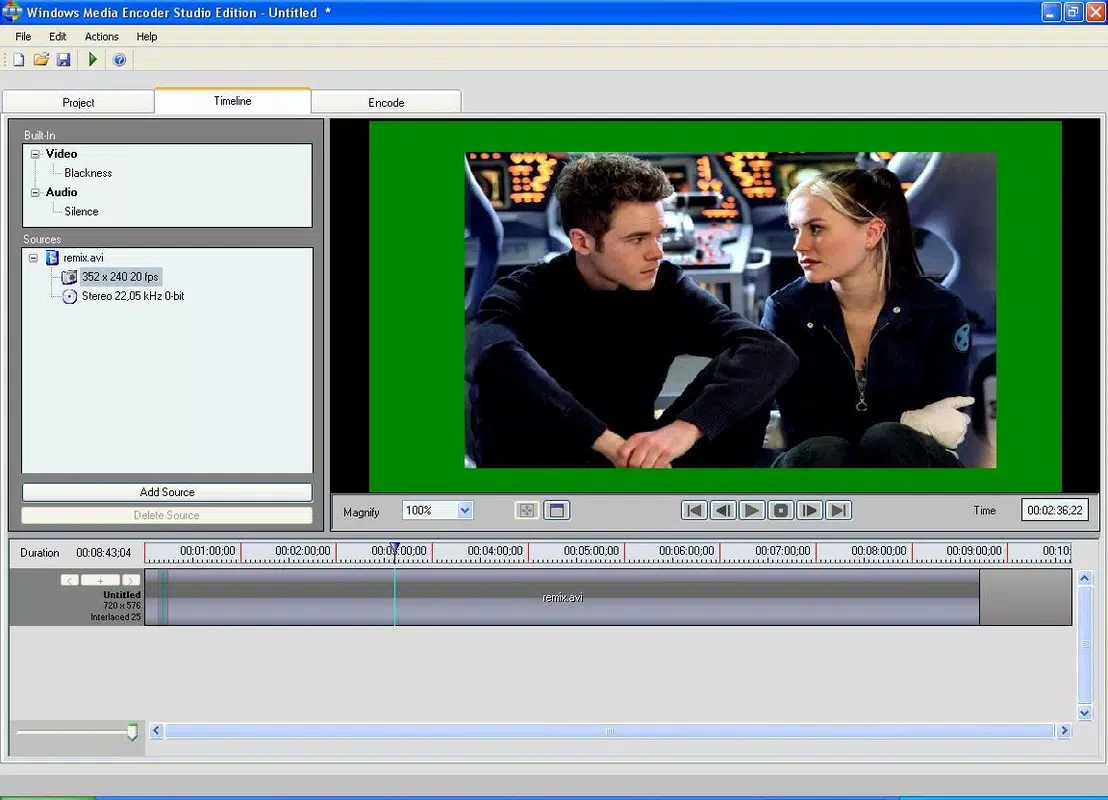Click the timeline vertical scrollbar up arrow
This screenshot has width=1108, height=800.
point(1085,578)
